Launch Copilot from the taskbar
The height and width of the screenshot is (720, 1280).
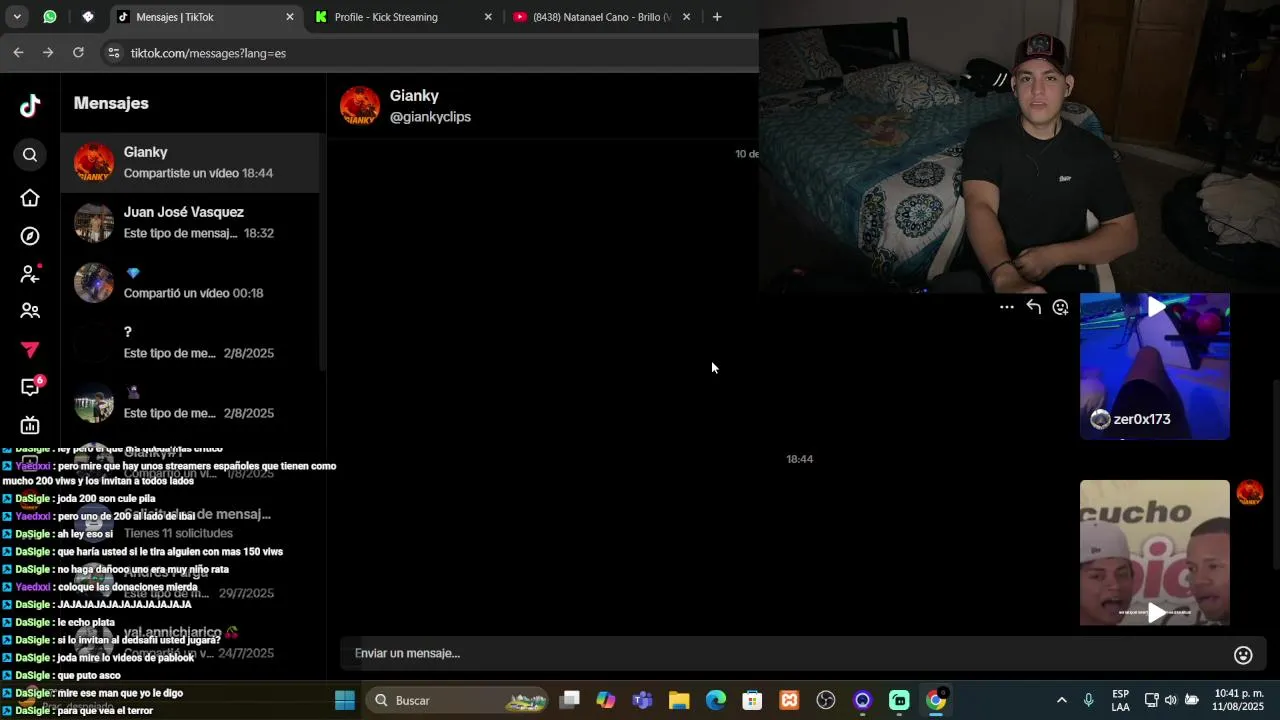(x=606, y=701)
